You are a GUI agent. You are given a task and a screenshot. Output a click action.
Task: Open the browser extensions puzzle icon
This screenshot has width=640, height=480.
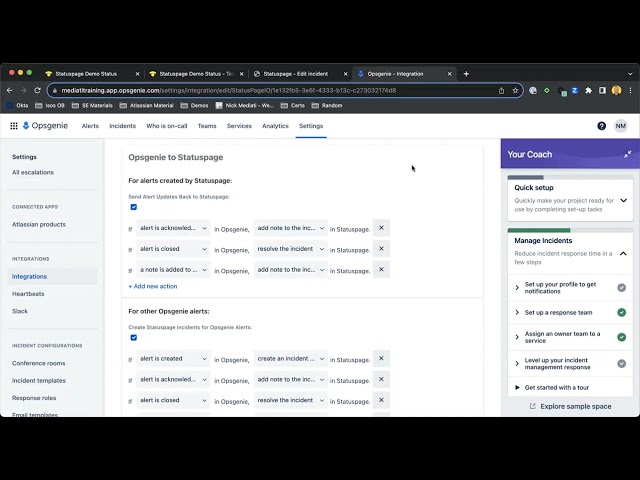click(x=588, y=91)
